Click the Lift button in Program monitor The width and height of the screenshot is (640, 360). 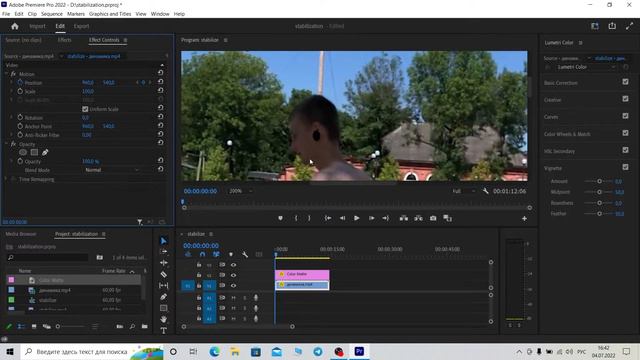coord(404,218)
